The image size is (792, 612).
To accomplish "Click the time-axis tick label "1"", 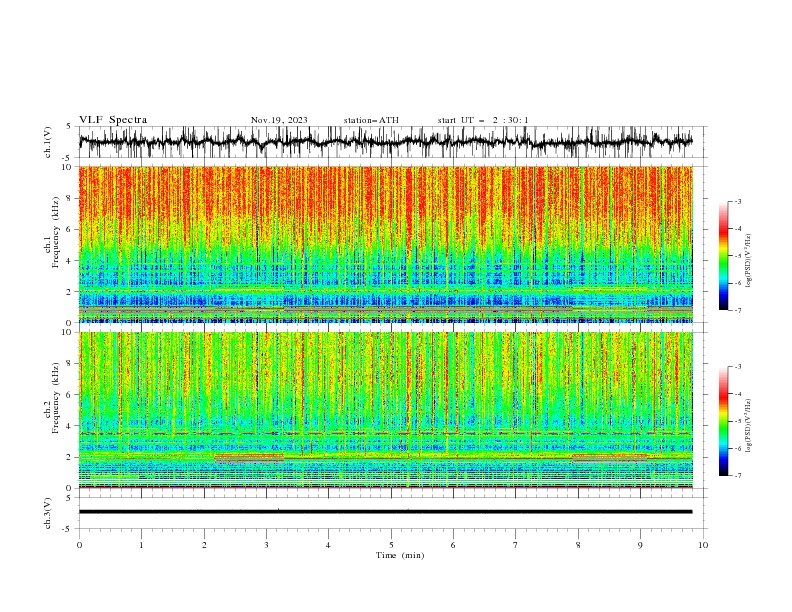I will pos(141,545).
